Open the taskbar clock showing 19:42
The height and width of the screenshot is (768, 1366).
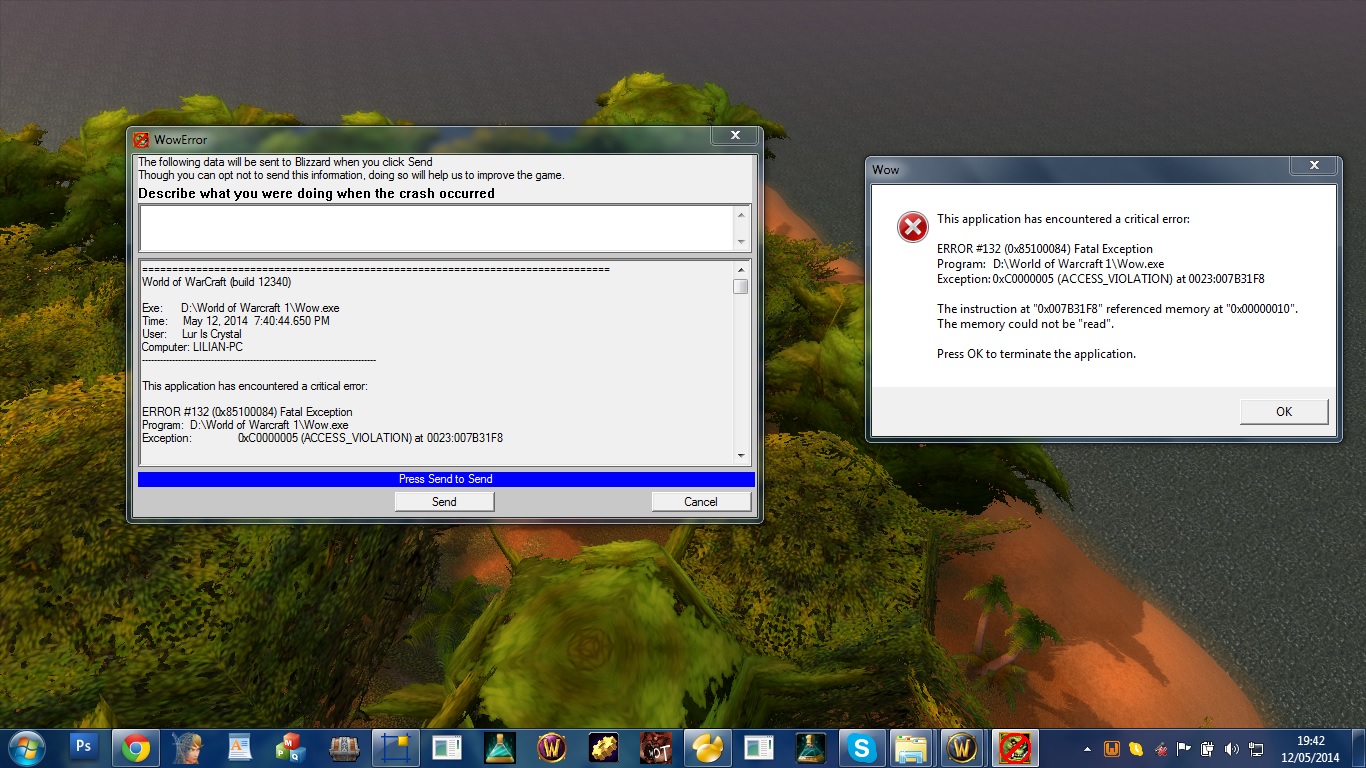pos(1310,748)
